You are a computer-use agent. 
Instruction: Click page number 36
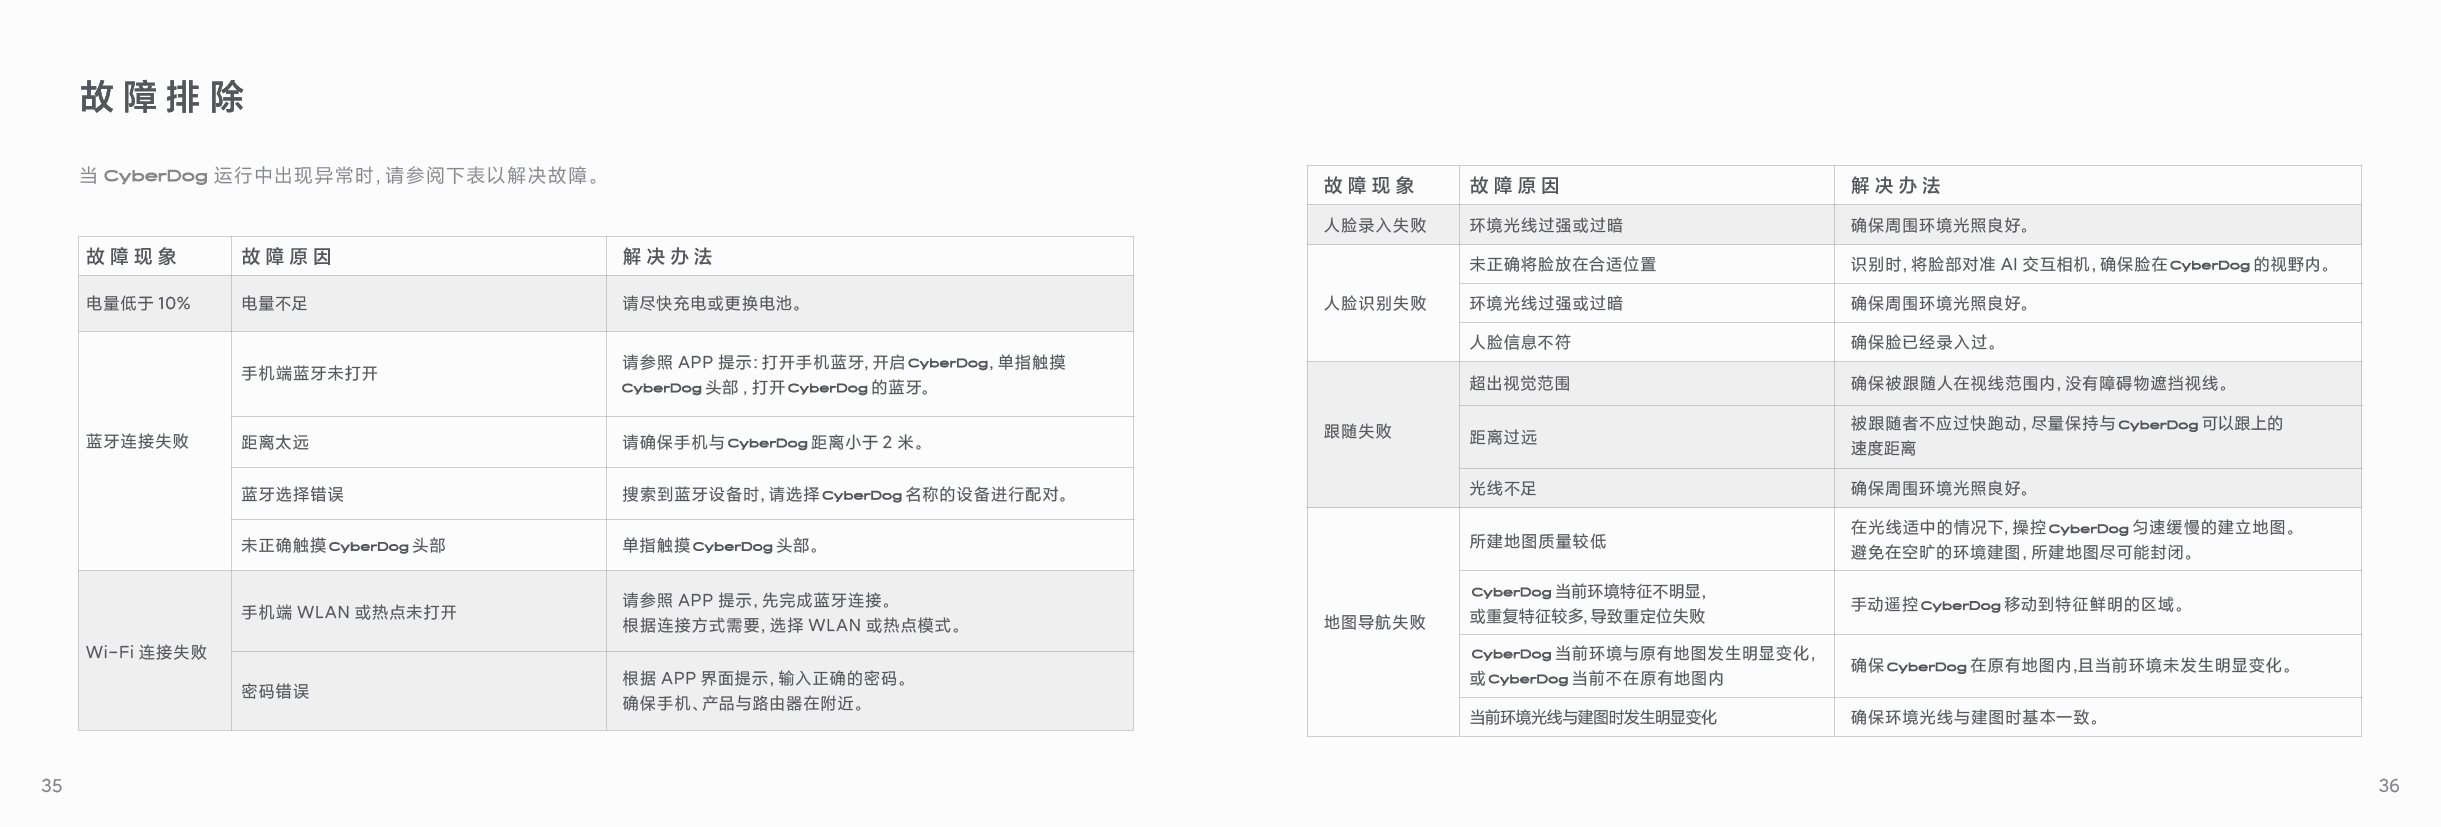point(2388,786)
